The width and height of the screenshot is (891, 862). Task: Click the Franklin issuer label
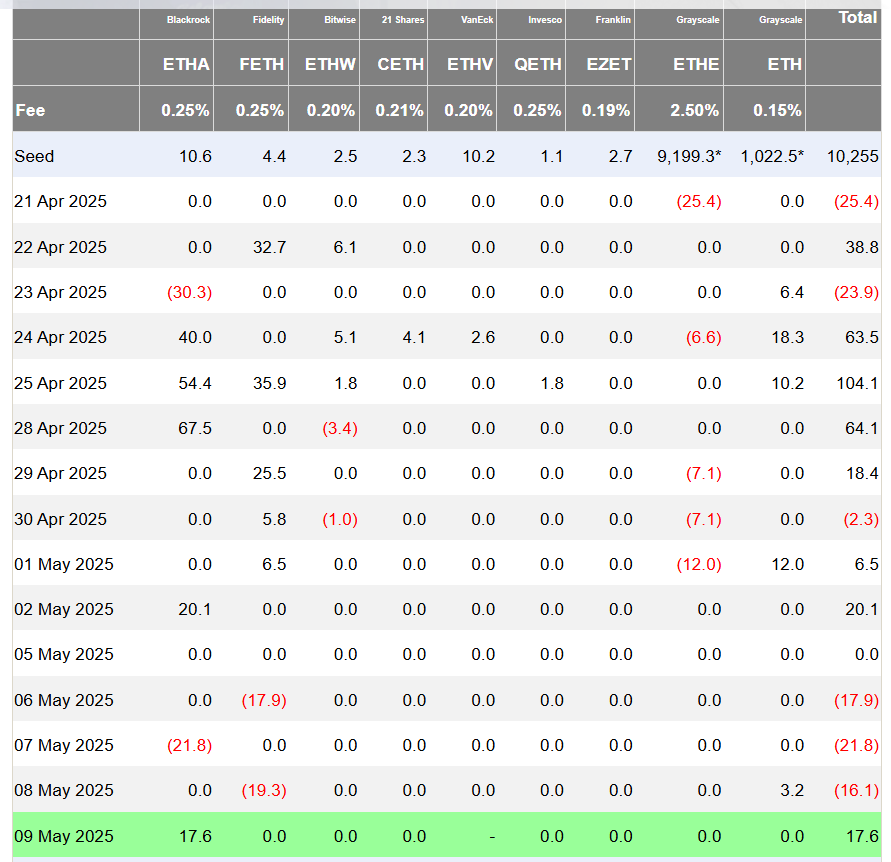coord(613,20)
